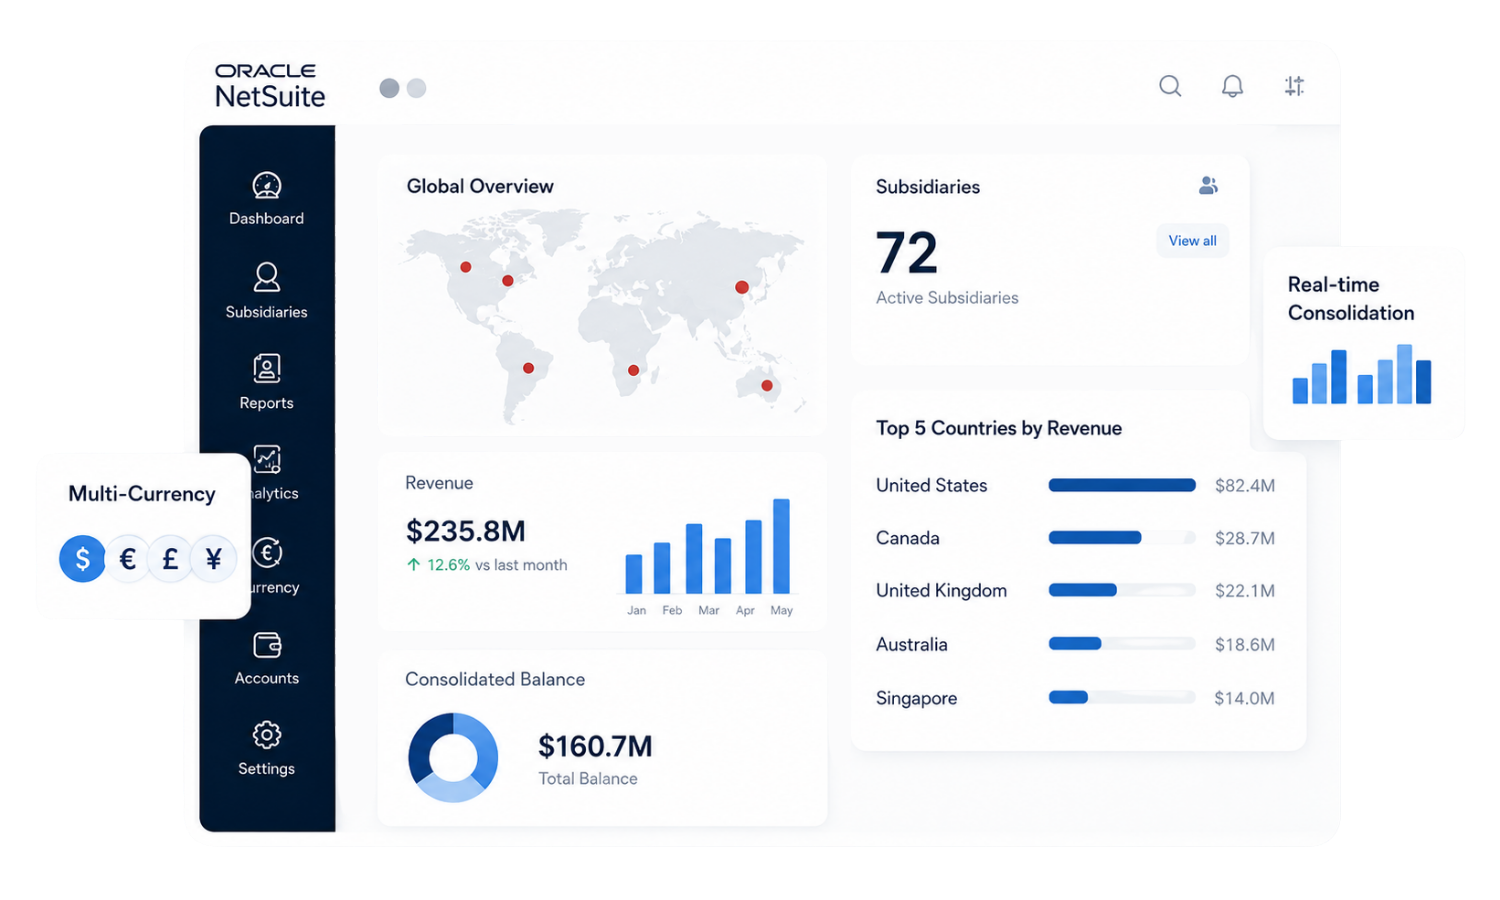Click the Consolidated Balance donut chart
The width and height of the screenshot is (1500, 900).
453,757
